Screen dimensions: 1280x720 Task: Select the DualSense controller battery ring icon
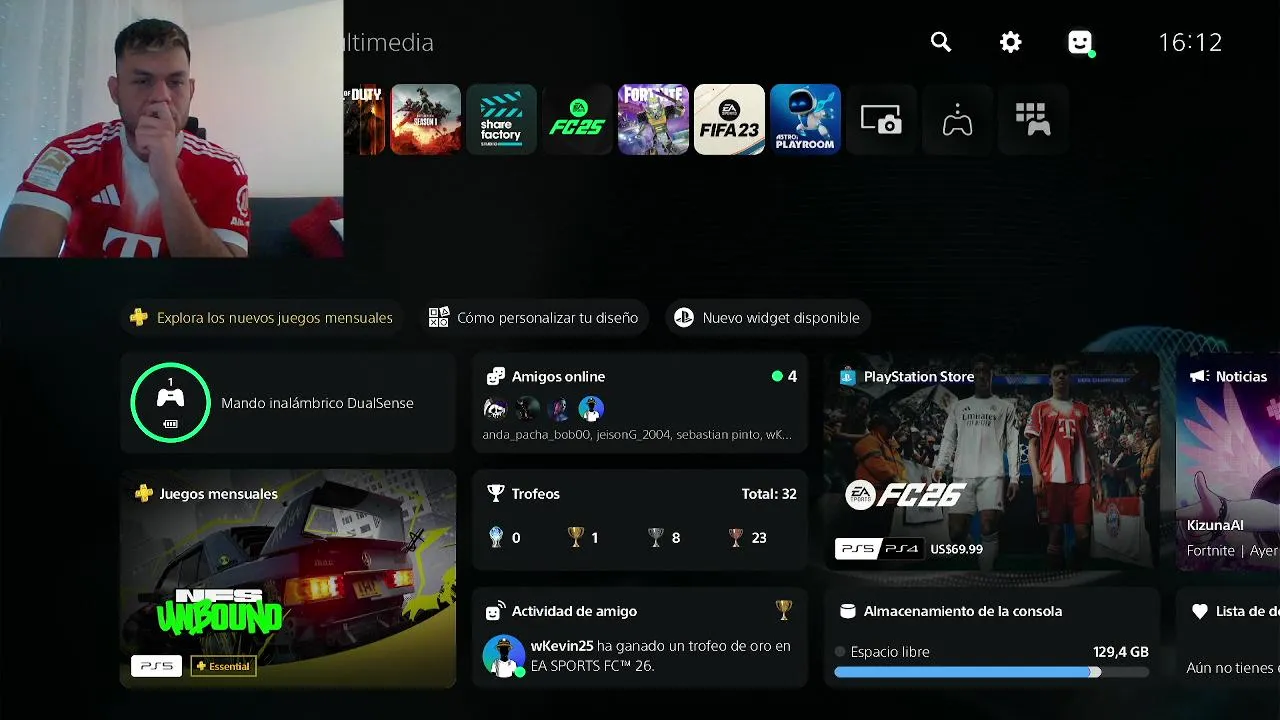tap(170, 403)
